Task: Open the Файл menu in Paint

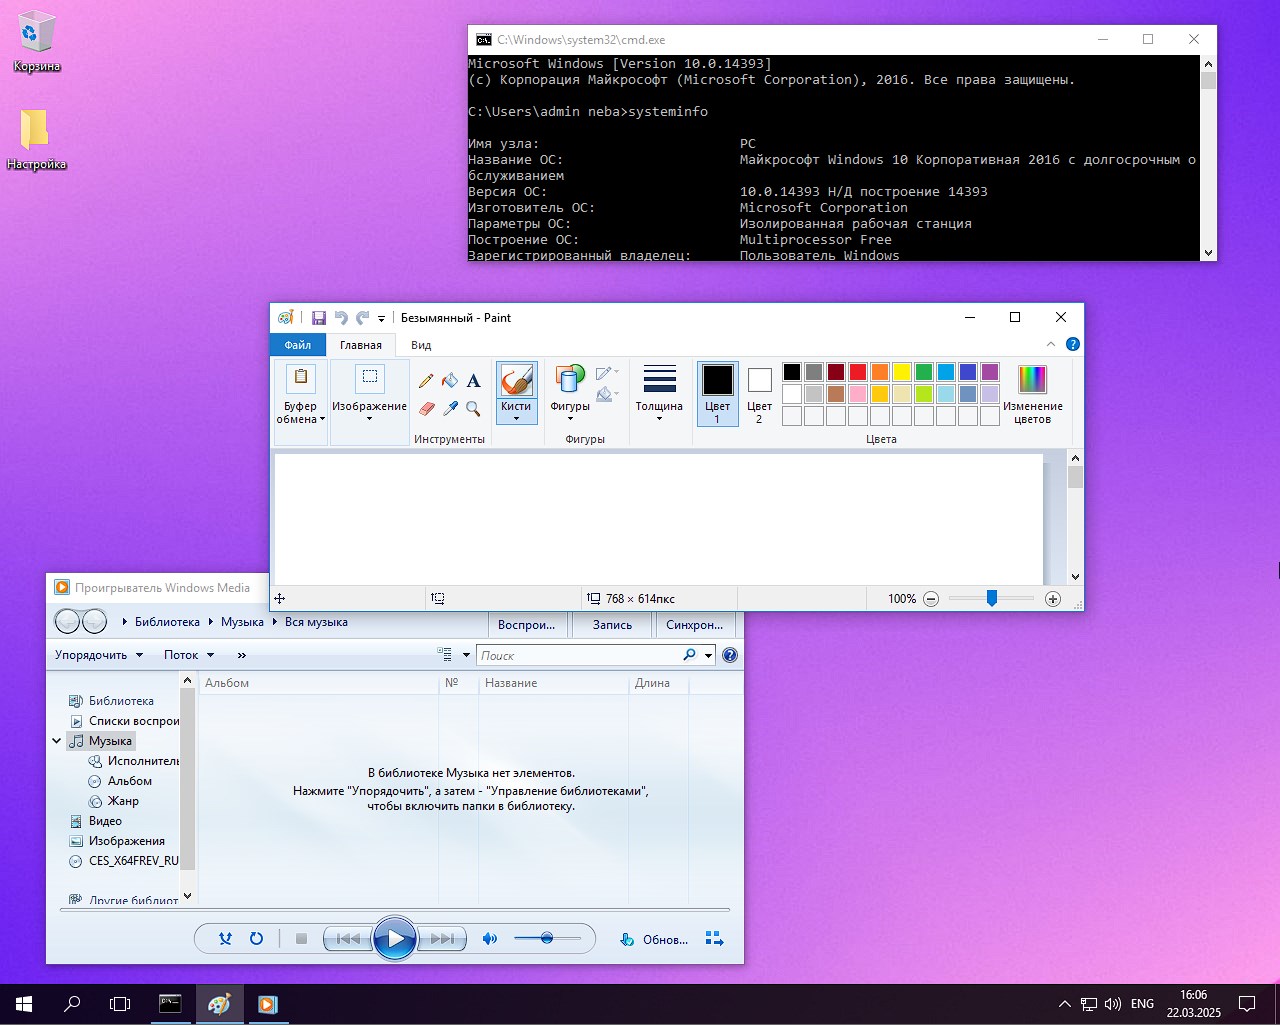Action: tap(297, 345)
